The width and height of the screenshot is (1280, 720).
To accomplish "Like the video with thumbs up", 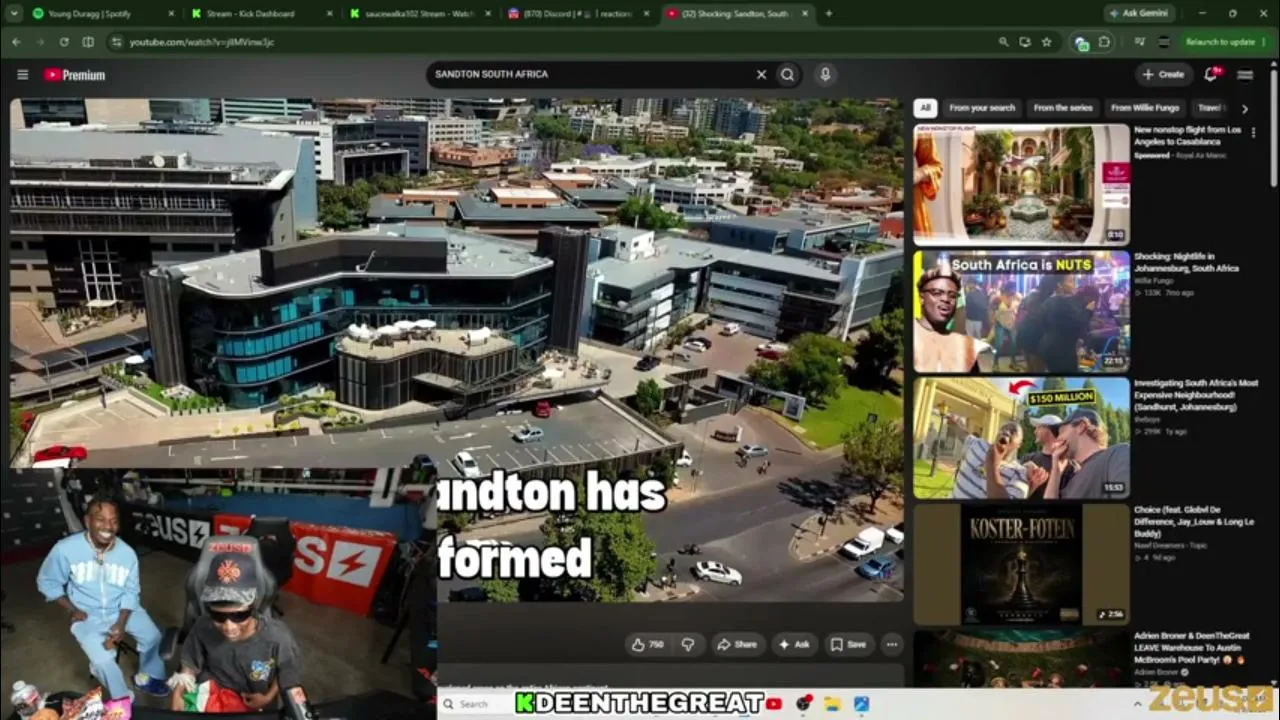I will (648, 645).
